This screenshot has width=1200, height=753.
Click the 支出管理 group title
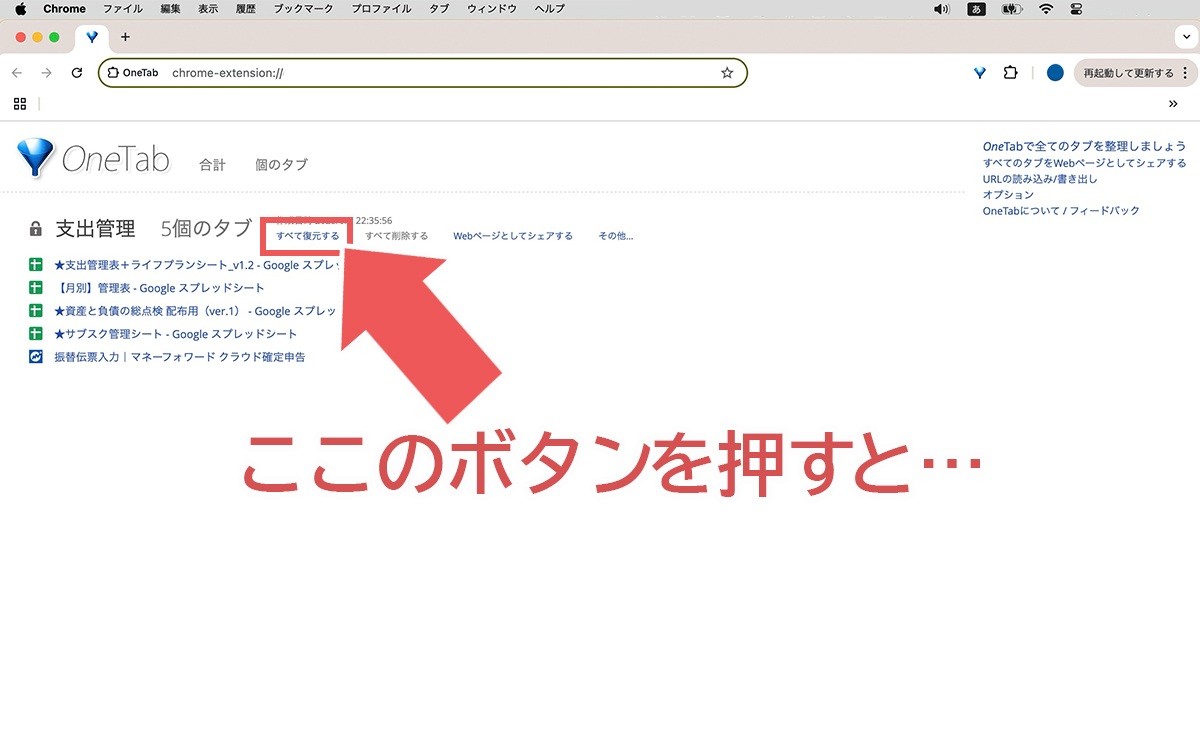(x=95, y=229)
